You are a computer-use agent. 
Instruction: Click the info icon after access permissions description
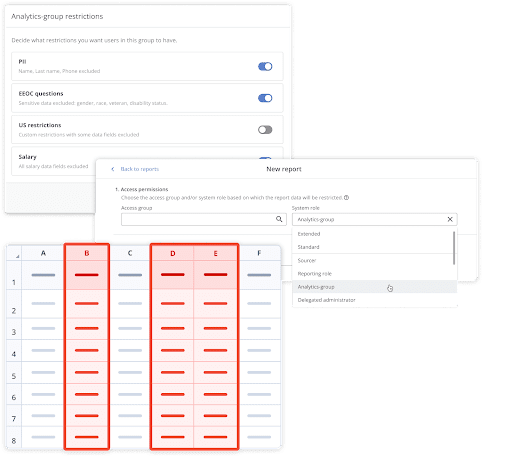click(347, 198)
